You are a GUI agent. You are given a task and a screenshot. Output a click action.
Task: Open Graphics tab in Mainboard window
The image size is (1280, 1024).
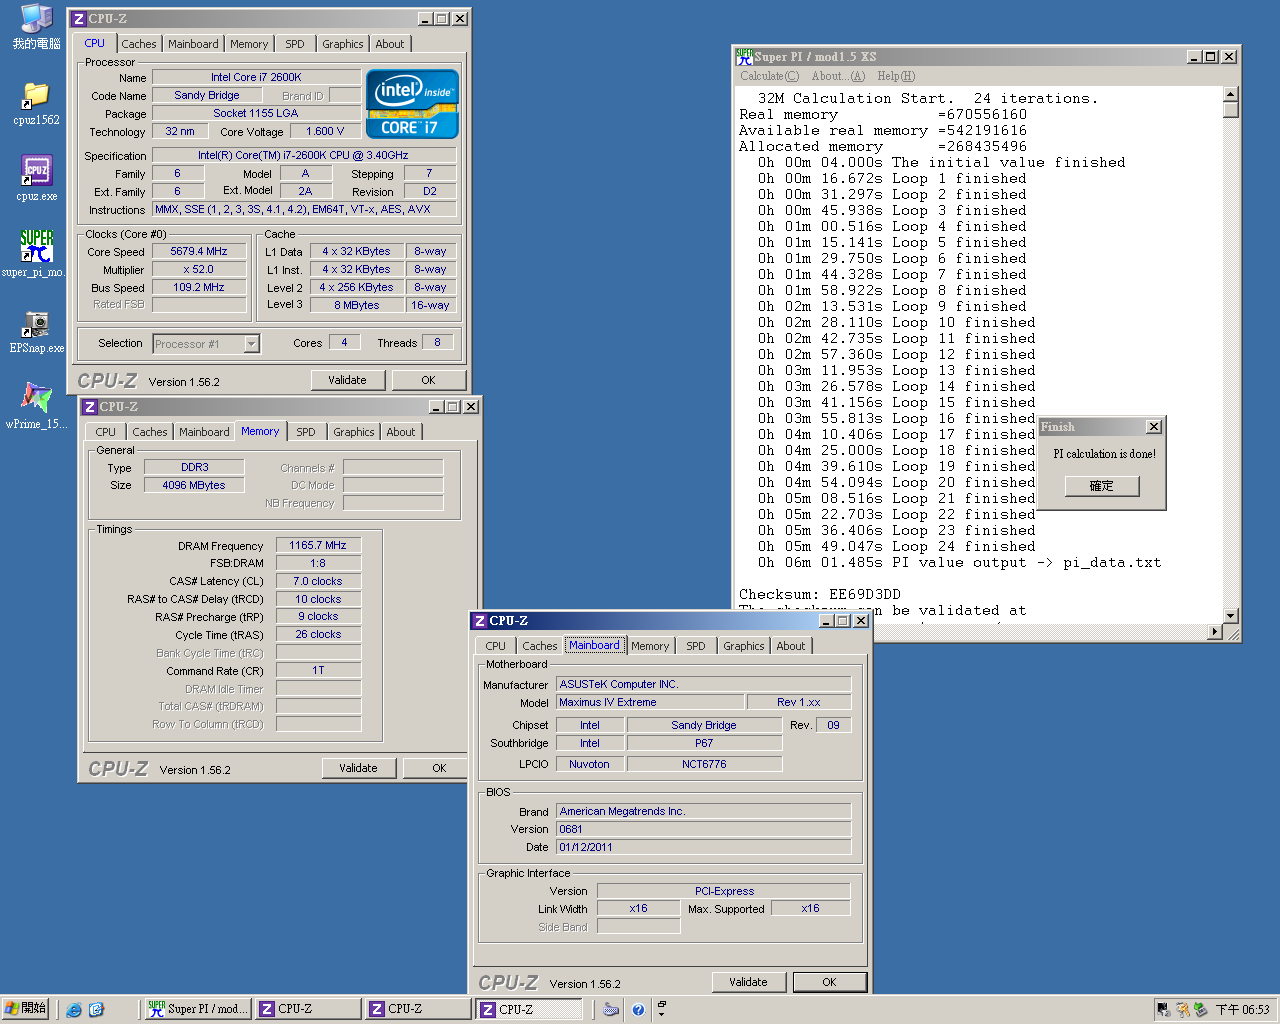743,646
